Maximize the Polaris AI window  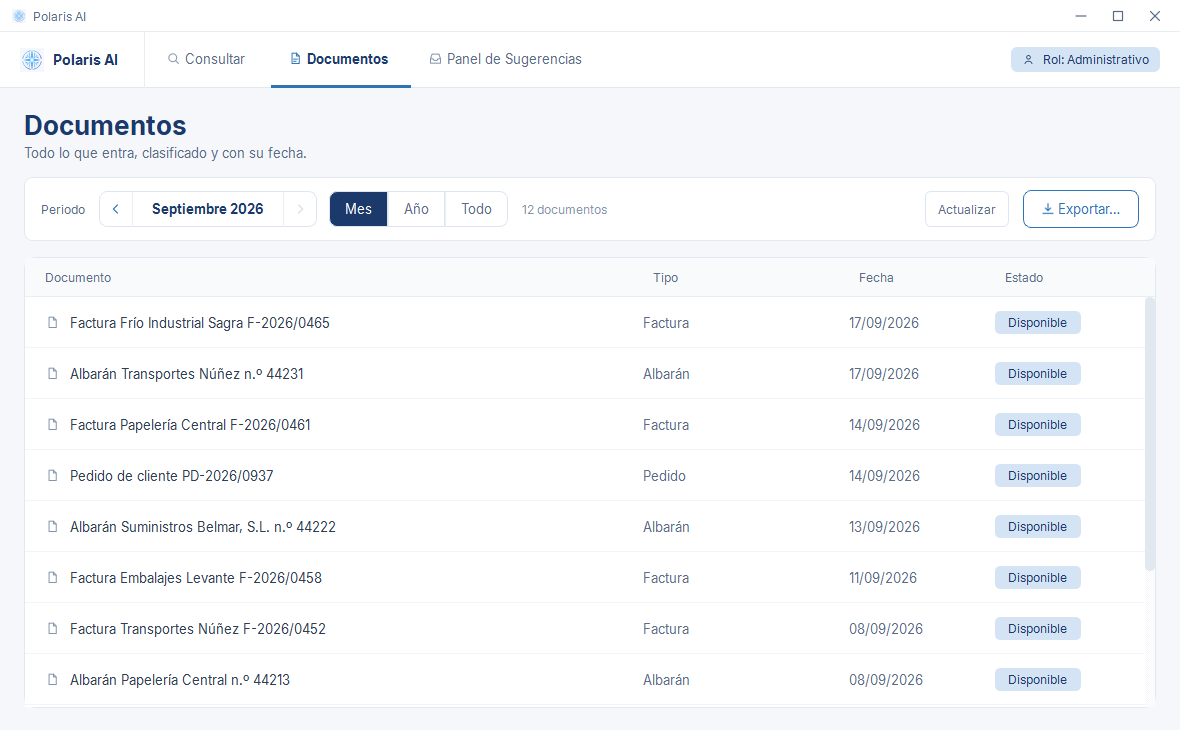[1118, 16]
